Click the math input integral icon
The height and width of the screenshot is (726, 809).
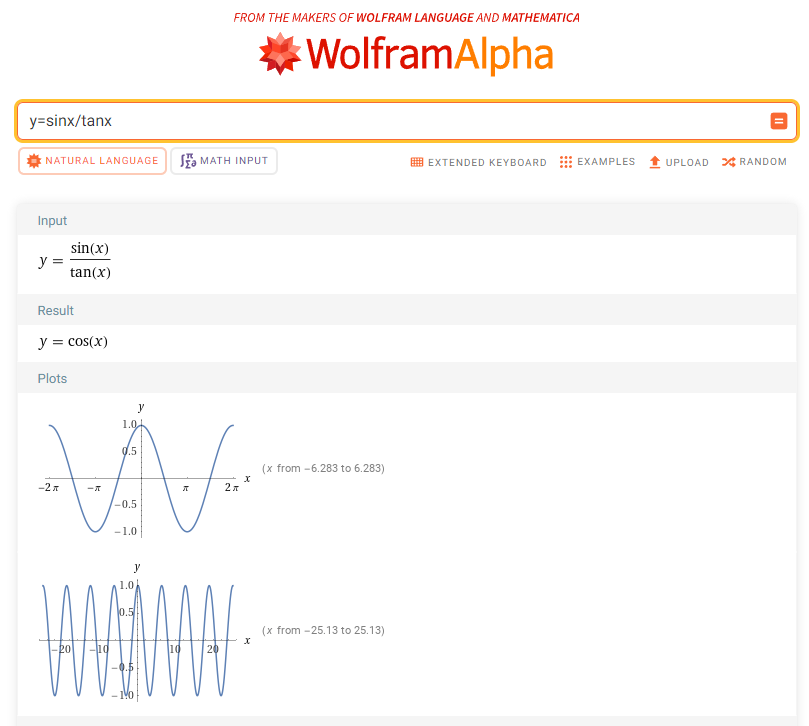click(188, 161)
